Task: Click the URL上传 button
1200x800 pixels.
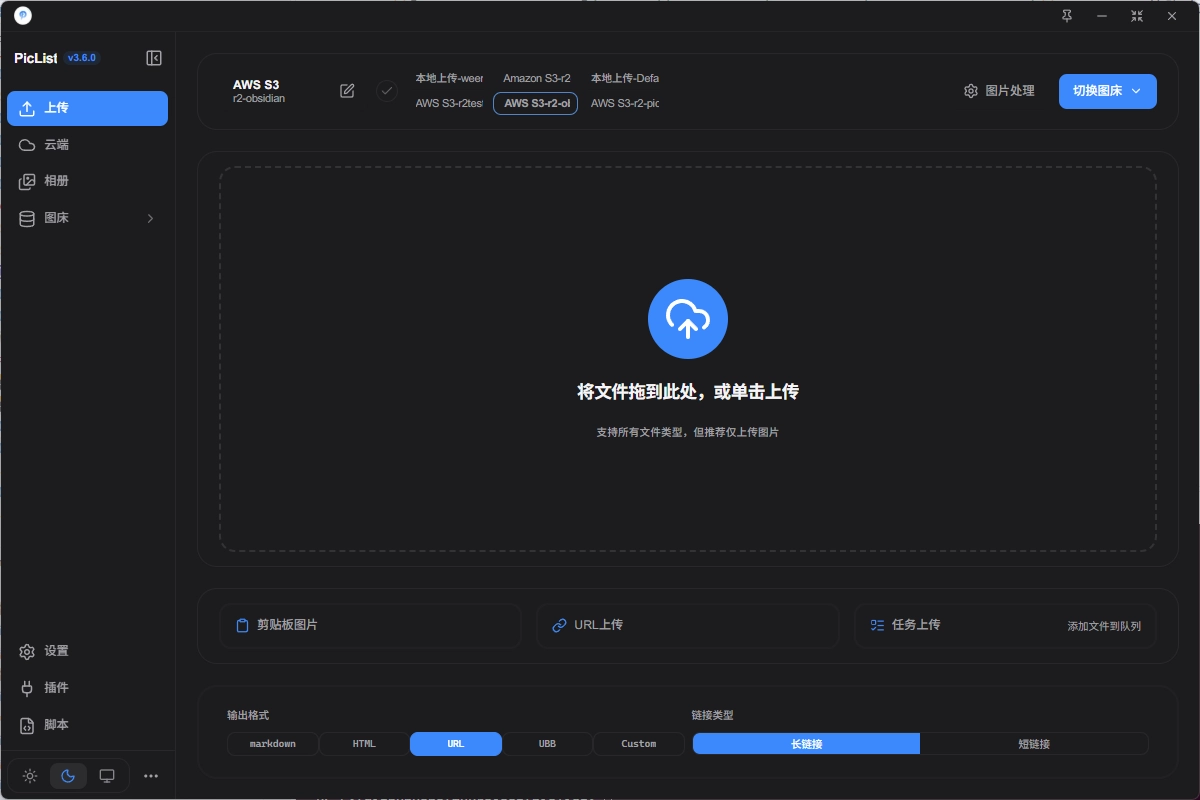Action: (x=688, y=625)
